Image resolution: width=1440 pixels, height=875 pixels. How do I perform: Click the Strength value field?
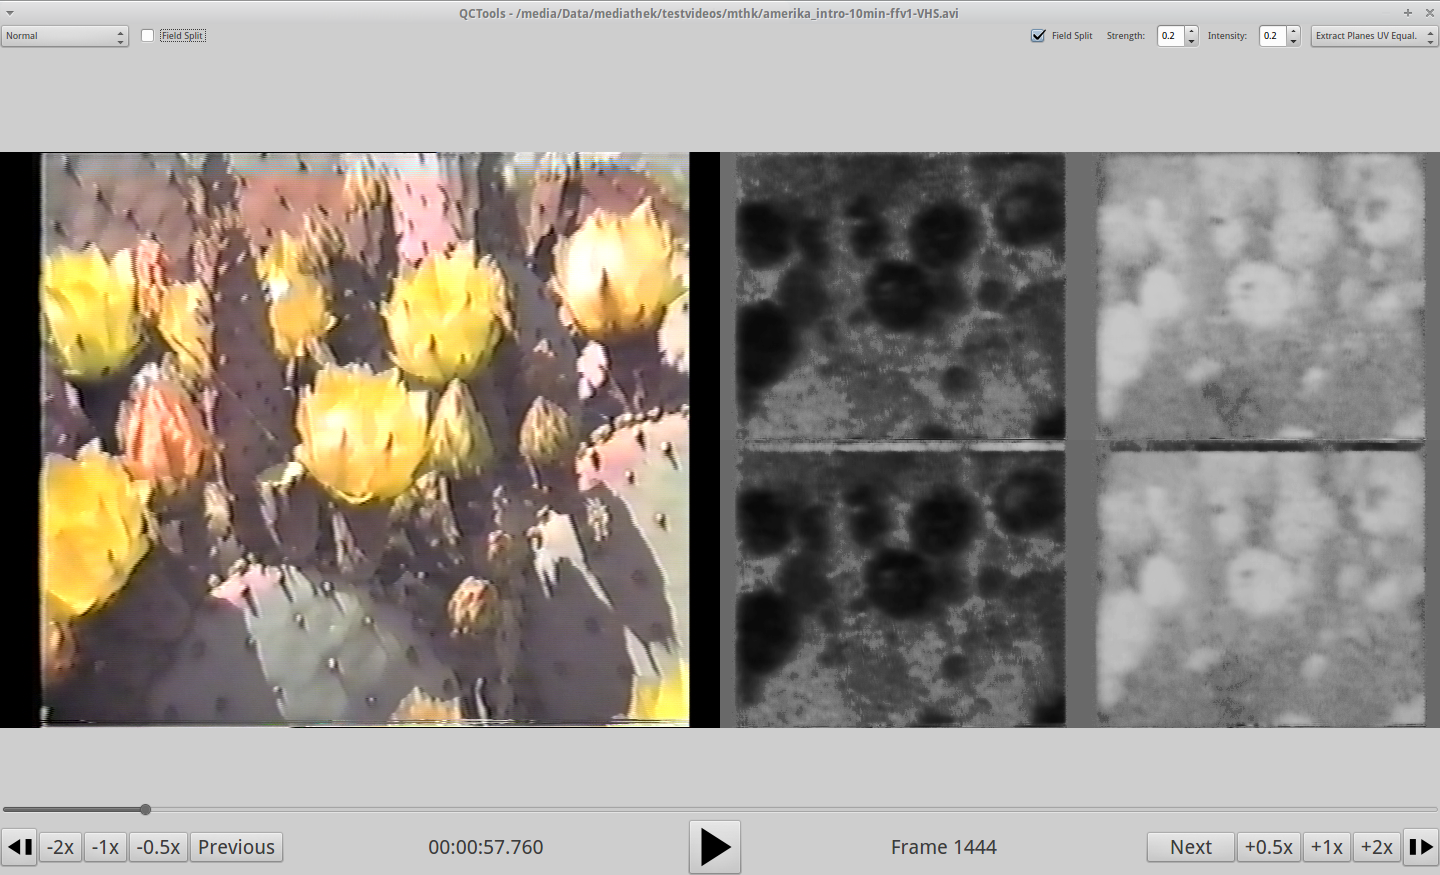click(x=1170, y=36)
